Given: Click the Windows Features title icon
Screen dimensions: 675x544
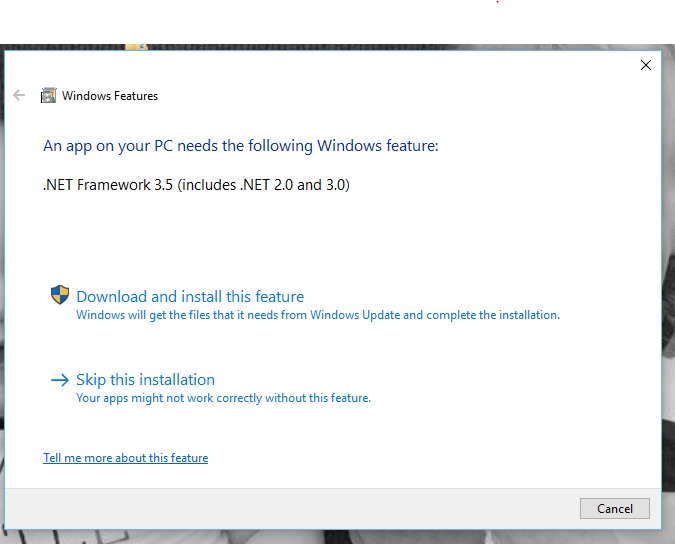Looking at the screenshot, I should 48,96.
